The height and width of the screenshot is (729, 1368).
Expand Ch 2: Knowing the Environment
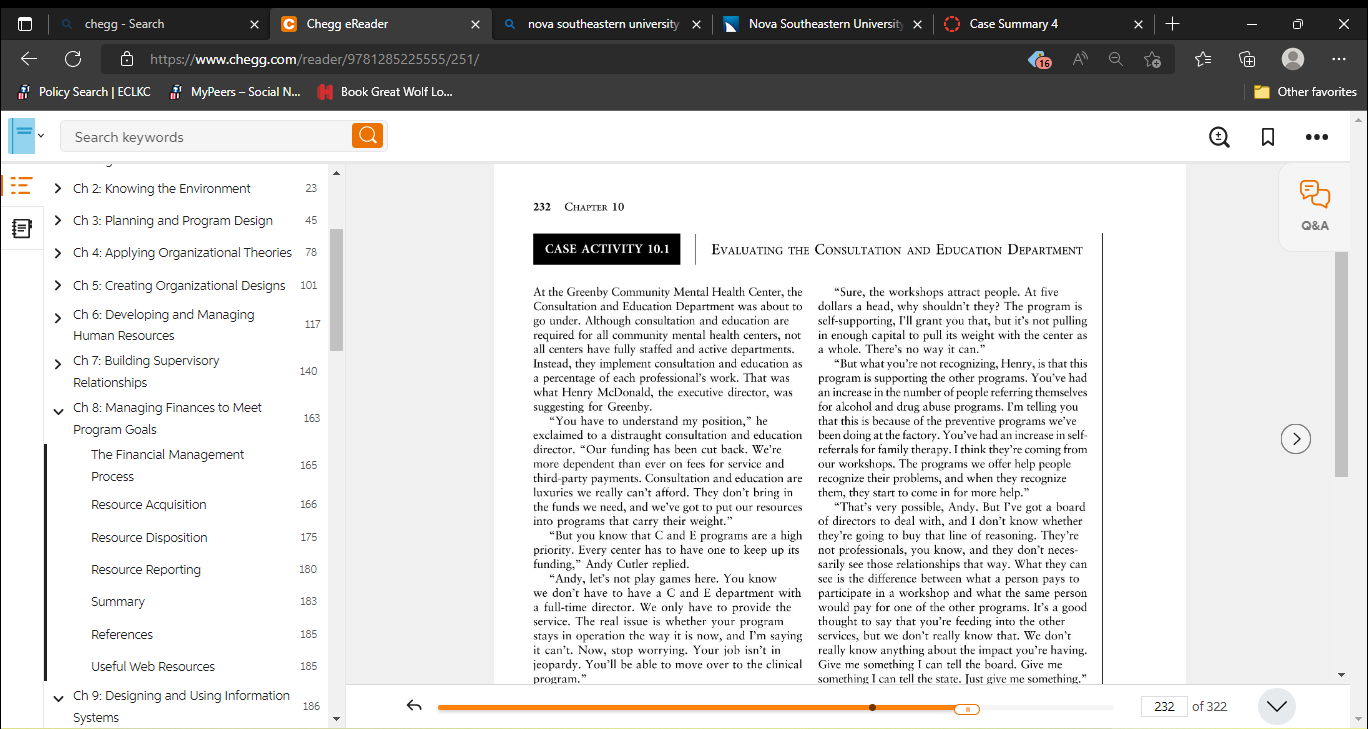pyautogui.click(x=57, y=188)
